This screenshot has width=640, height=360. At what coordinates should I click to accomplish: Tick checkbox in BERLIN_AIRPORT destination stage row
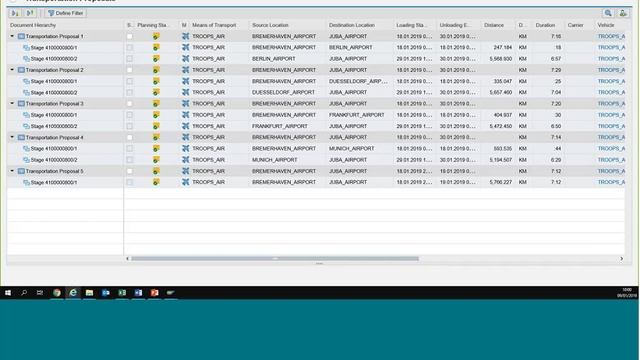[x=129, y=48]
